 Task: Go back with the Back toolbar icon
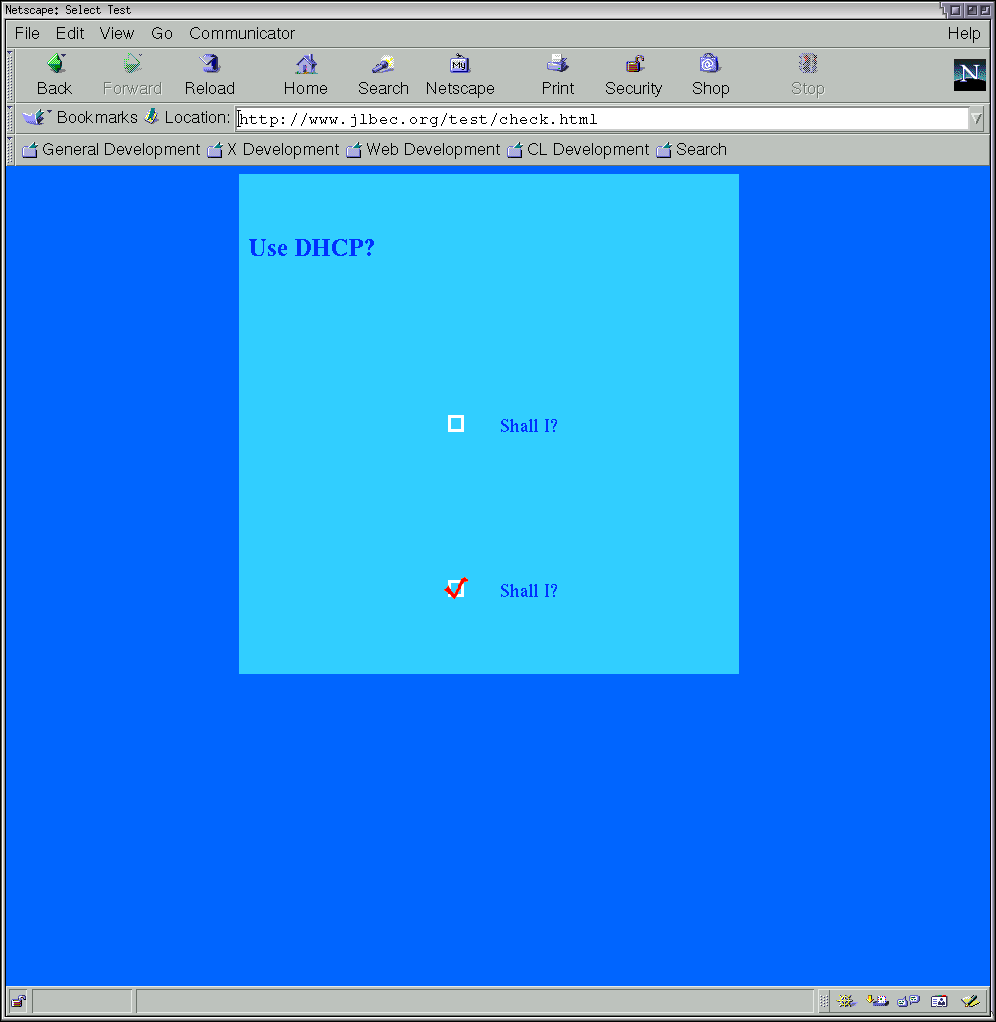(x=55, y=74)
